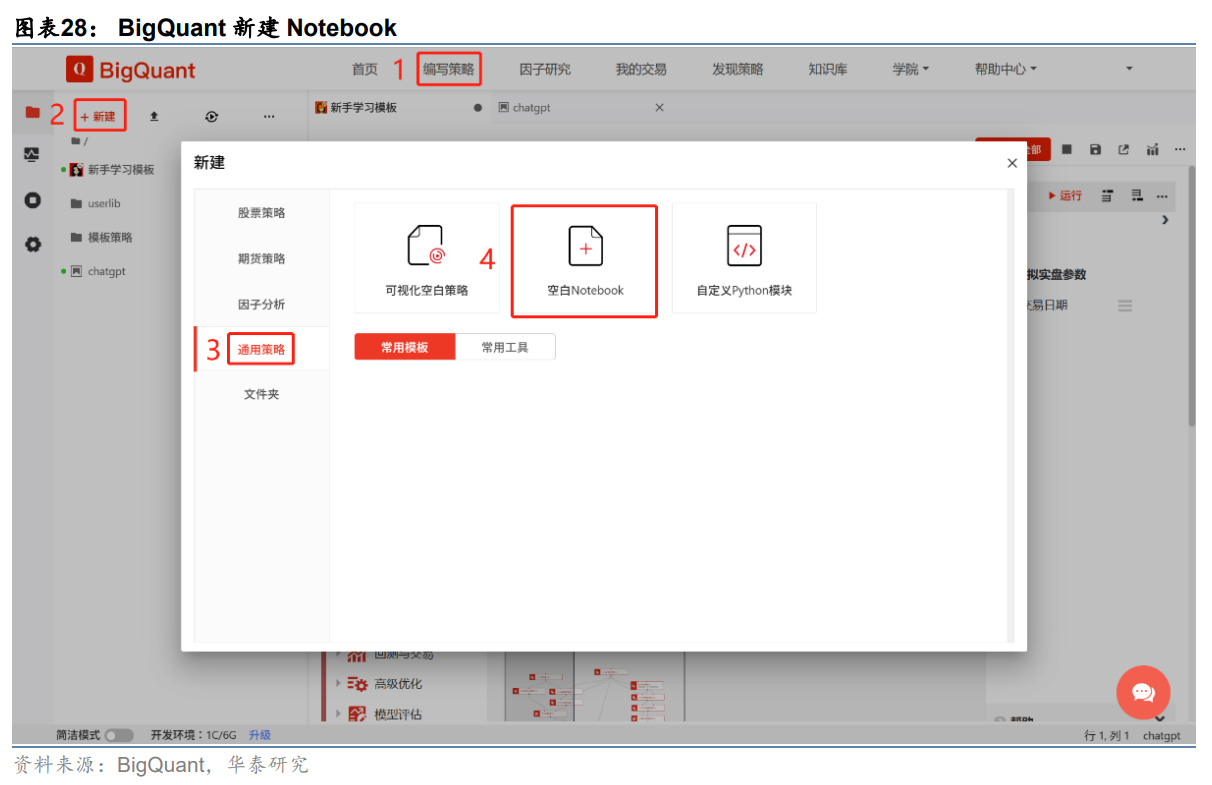Screen dimensions: 1212x785
Task: Click the stop-circle icon in the left sidebar
Action: tap(32, 200)
